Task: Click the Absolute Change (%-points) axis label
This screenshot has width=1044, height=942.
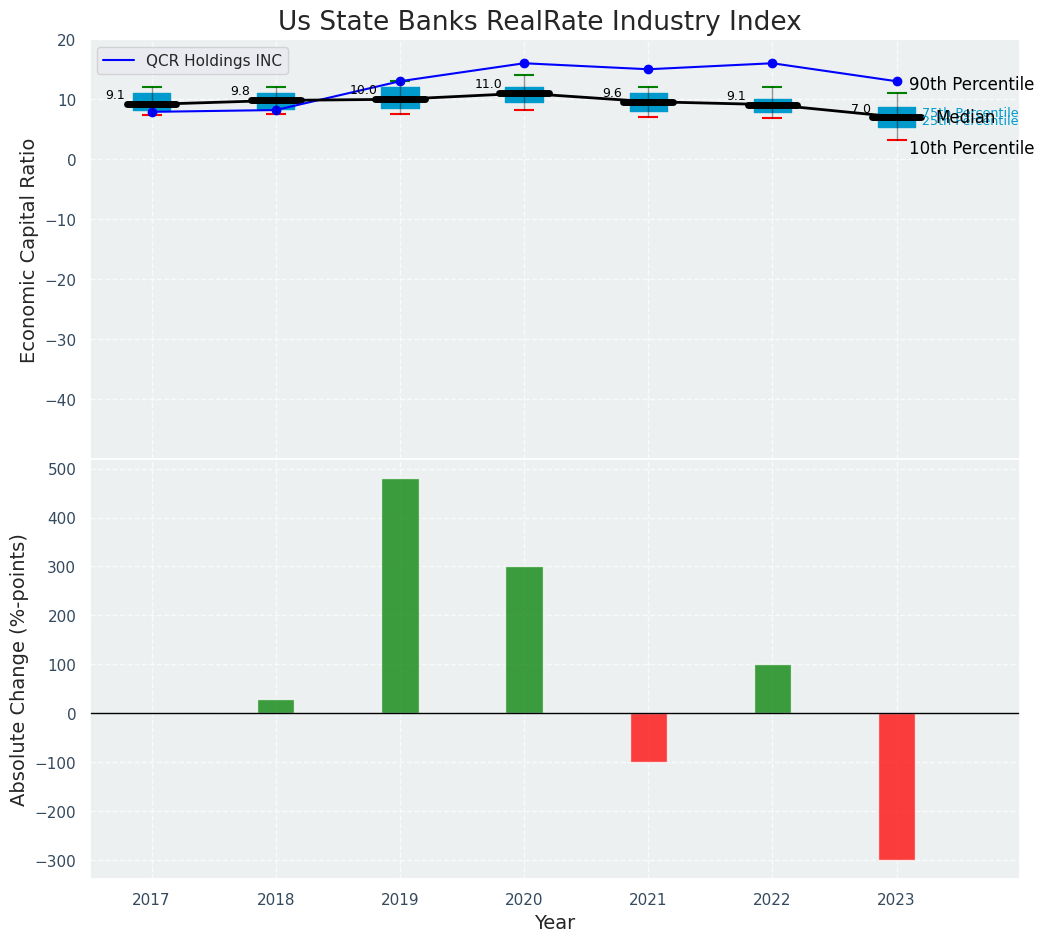Action: (x=19, y=669)
